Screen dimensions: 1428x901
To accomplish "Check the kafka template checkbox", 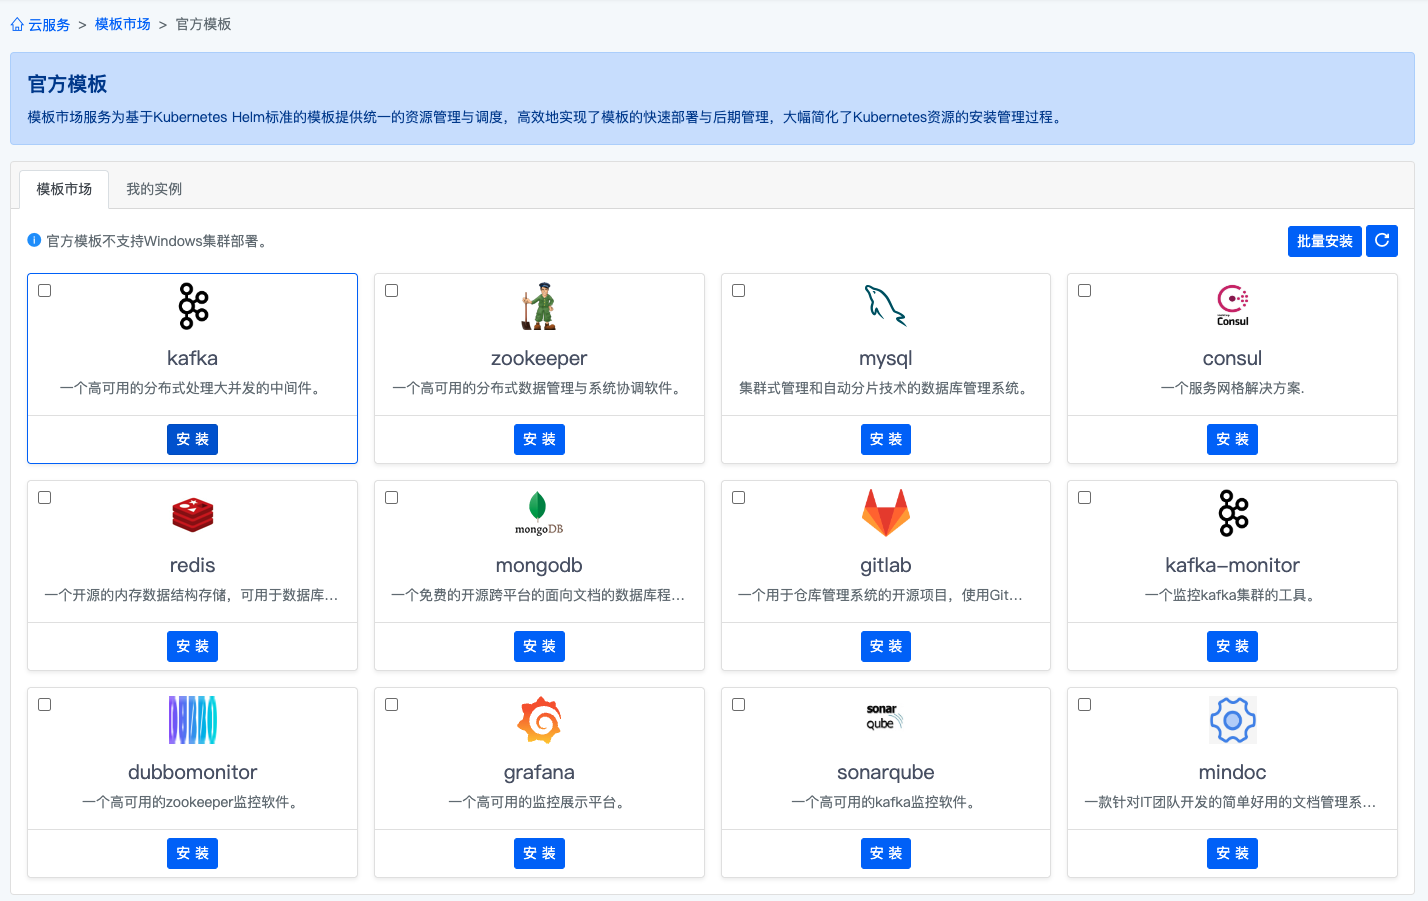I will pos(44,290).
